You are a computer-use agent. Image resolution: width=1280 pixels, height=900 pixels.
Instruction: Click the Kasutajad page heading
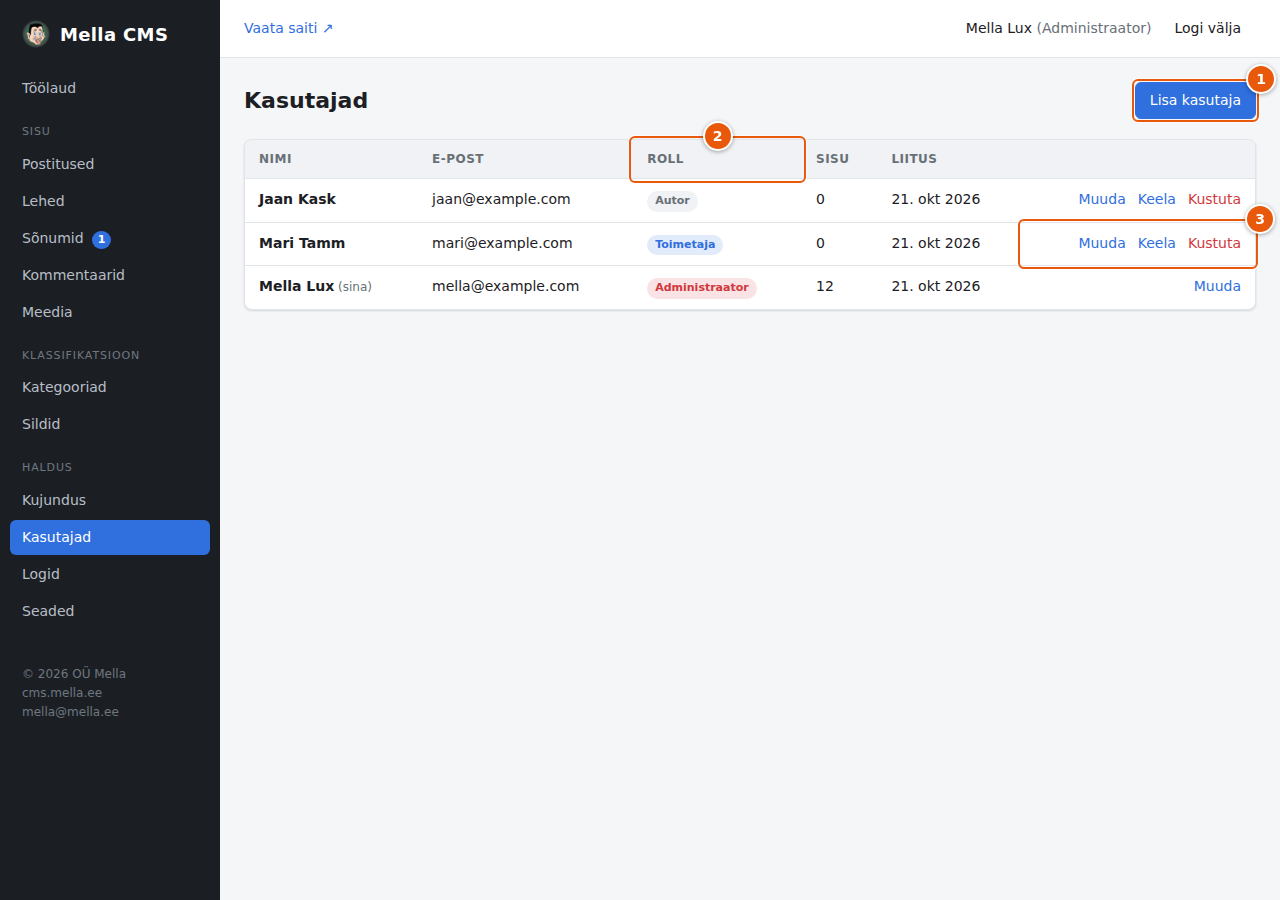(x=306, y=100)
